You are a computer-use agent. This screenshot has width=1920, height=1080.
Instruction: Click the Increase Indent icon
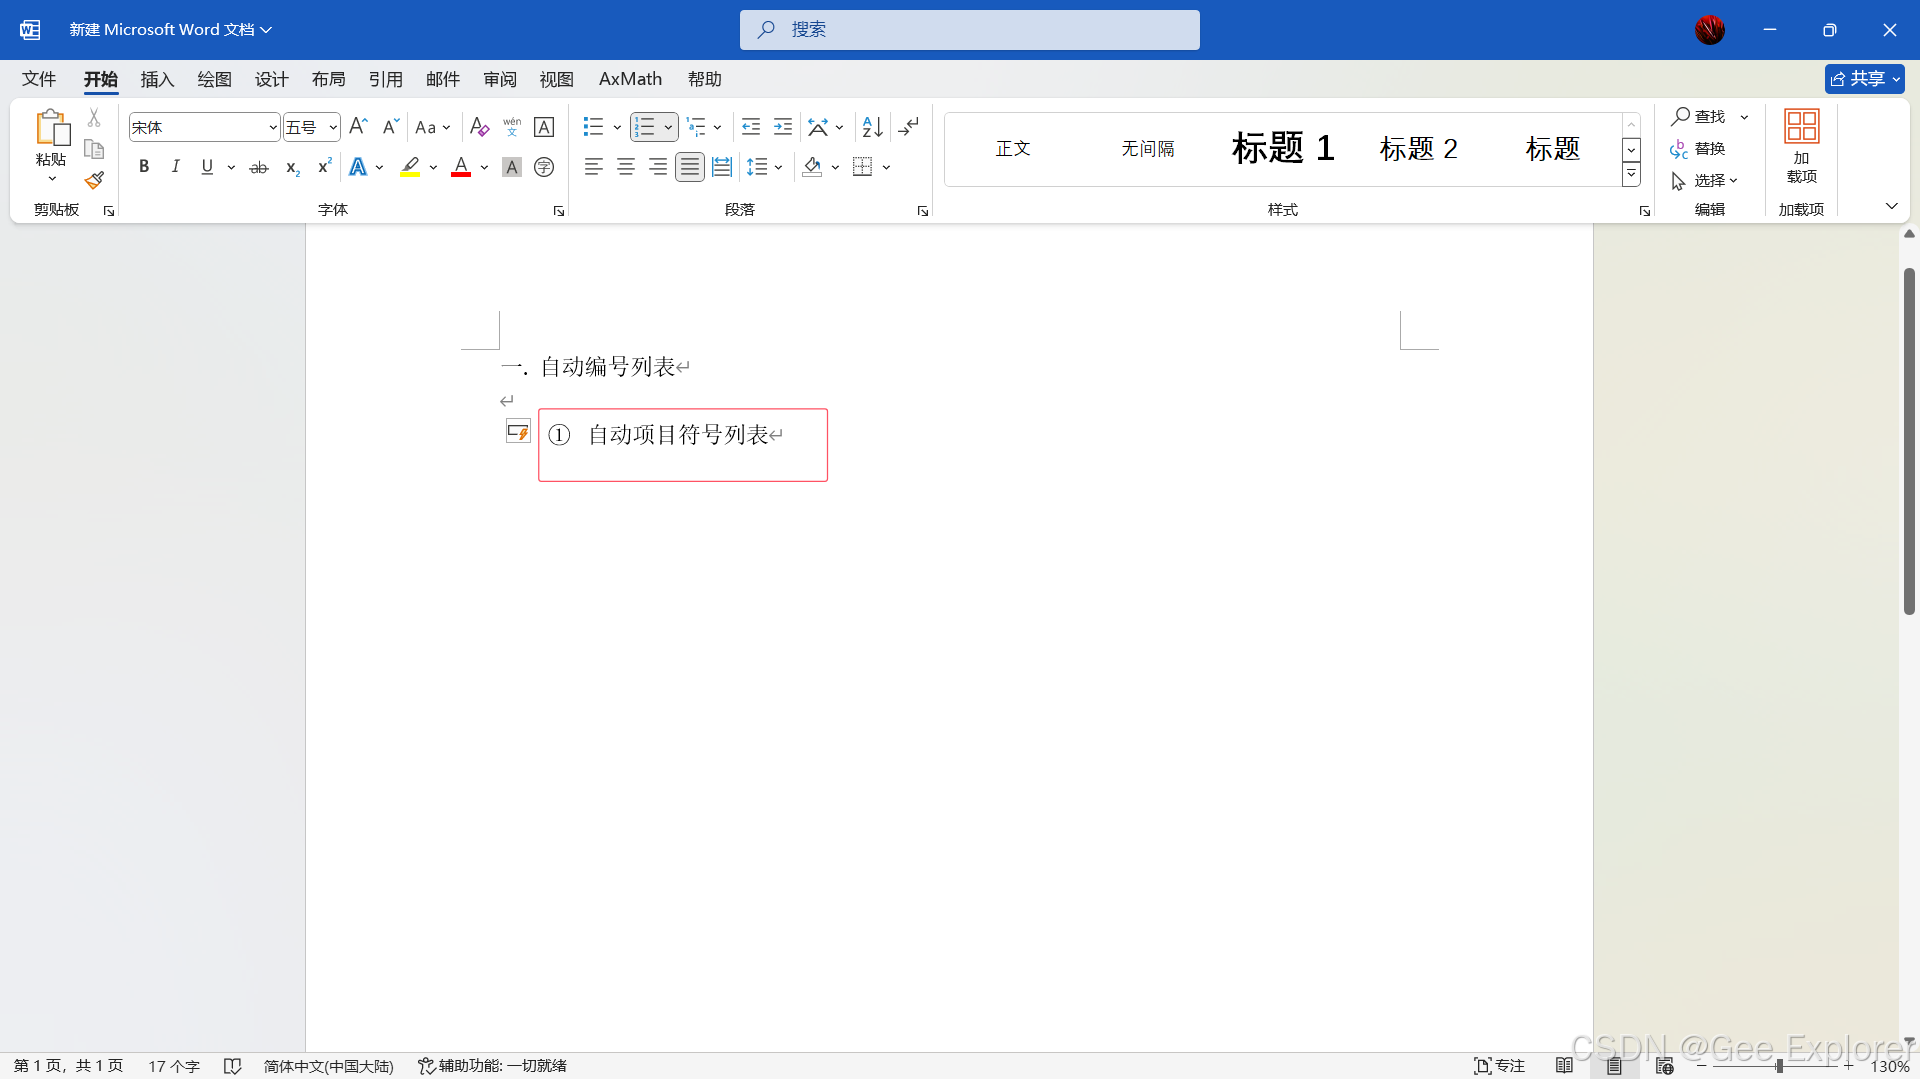coord(783,127)
